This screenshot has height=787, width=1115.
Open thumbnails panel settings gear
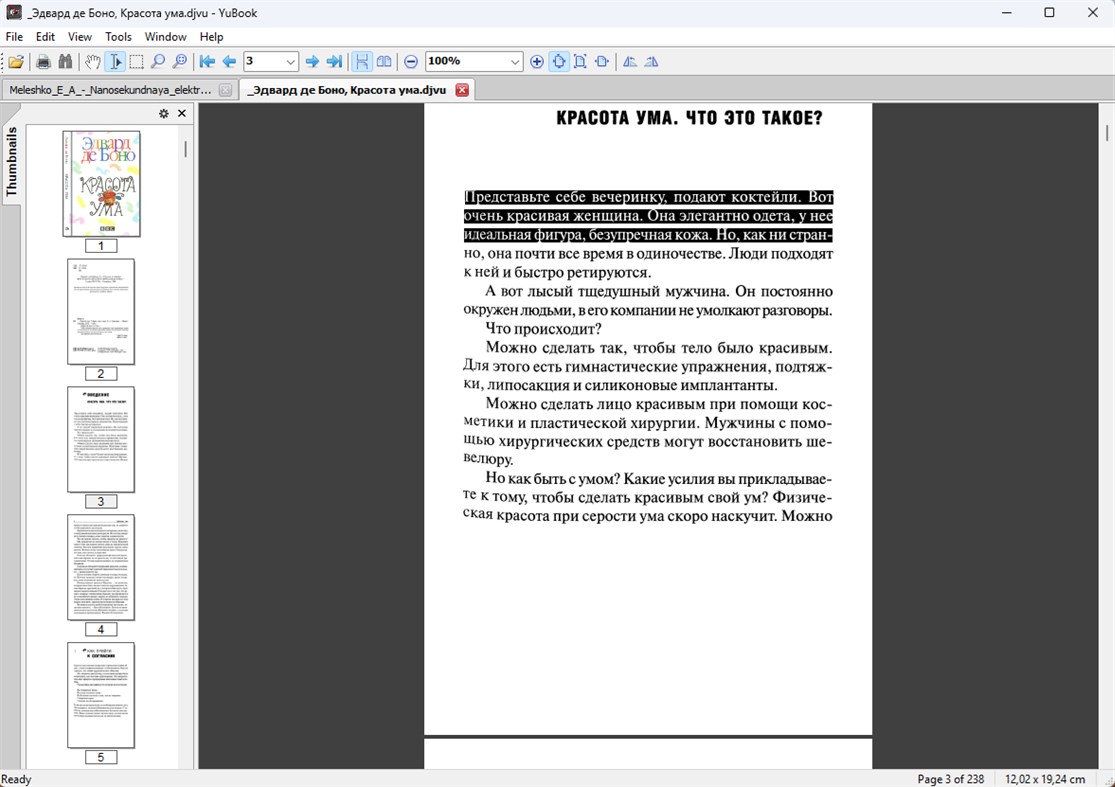click(164, 114)
